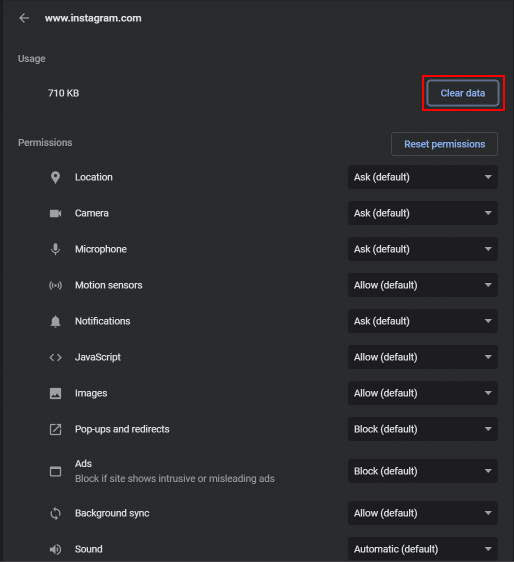Click the Sound label
514x562 pixels.
(89, 549)
